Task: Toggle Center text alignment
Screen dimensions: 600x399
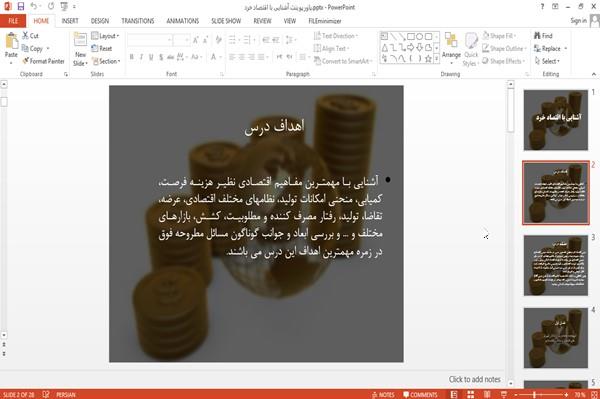Action: point(242,57)
